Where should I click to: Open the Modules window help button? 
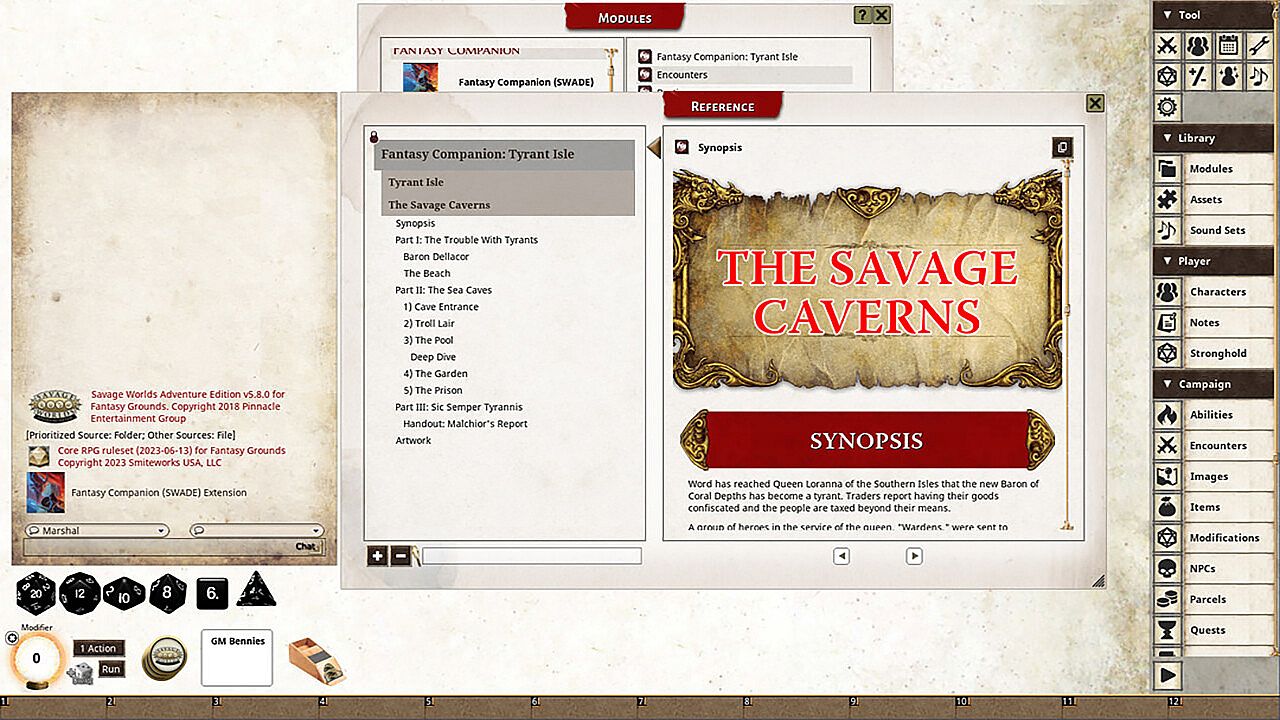[x=862, y=15]
